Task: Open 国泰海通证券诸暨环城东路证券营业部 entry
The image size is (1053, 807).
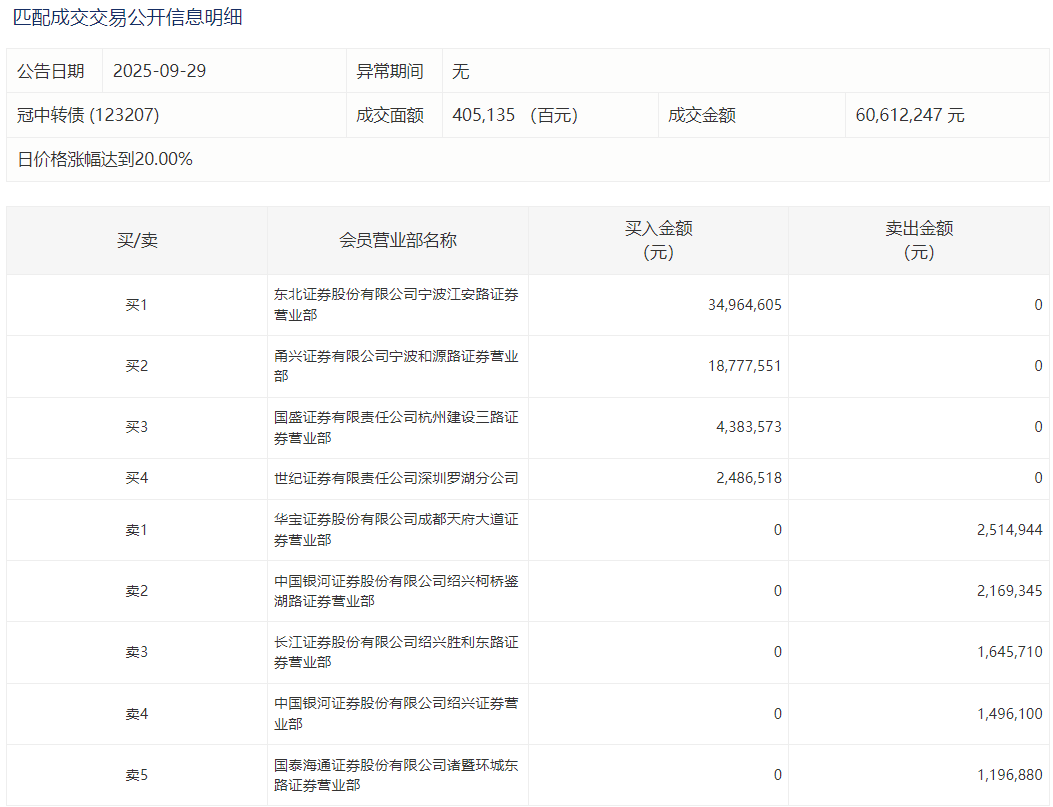Action: pyautogui.click(x=396, y=775)
